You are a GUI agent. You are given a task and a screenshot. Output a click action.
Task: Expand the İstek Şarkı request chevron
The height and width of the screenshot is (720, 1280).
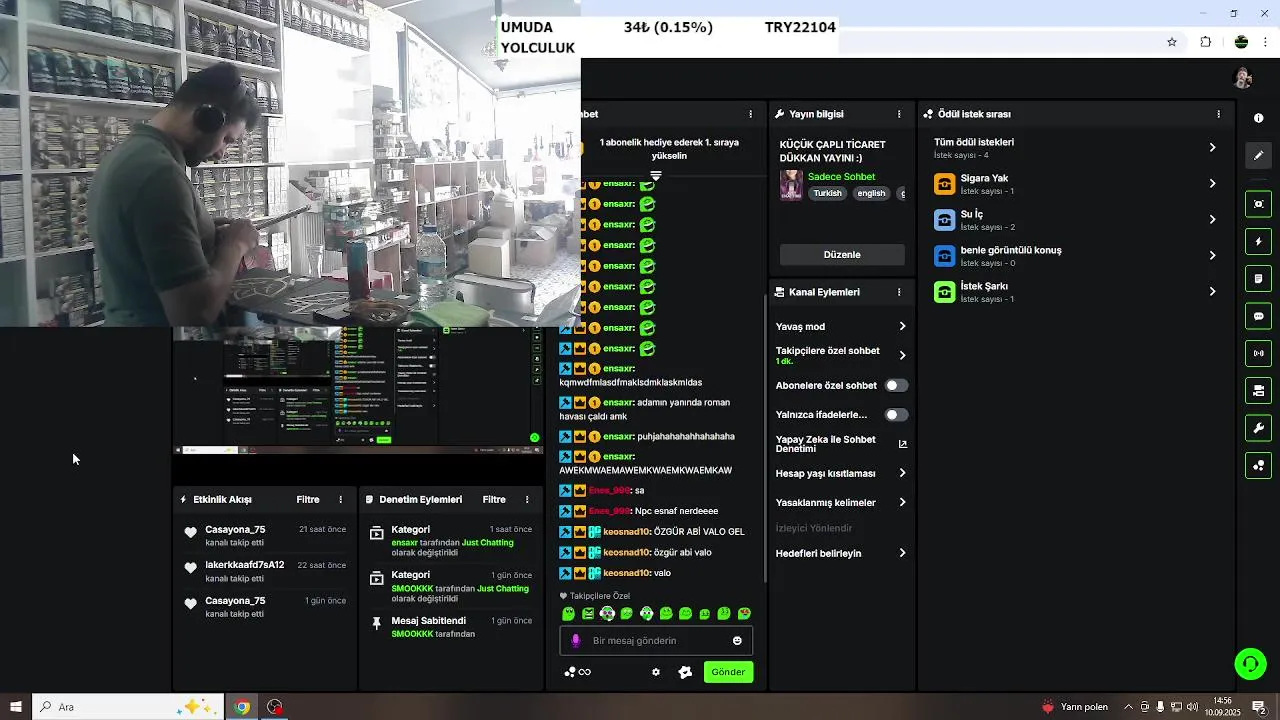coord(1212,291)
